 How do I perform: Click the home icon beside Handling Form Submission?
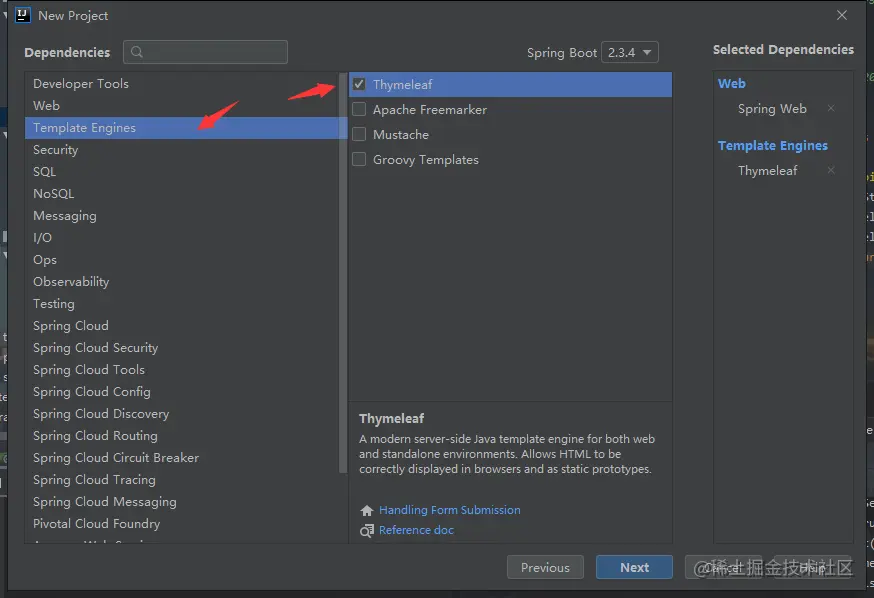coord(367,510)
